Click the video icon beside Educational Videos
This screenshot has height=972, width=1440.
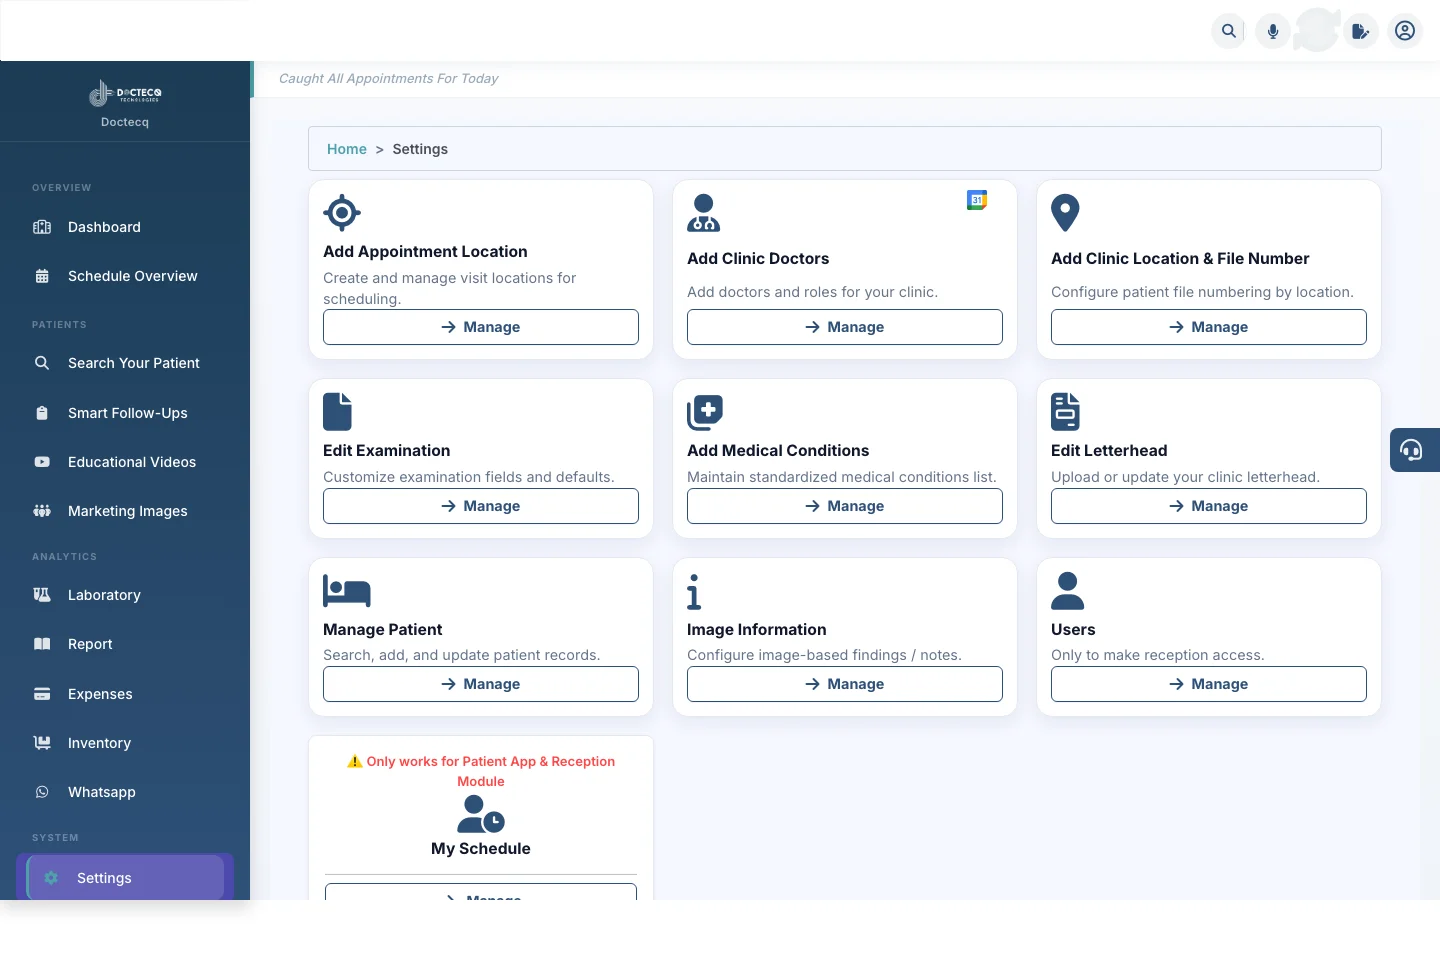tap(42, 462)
